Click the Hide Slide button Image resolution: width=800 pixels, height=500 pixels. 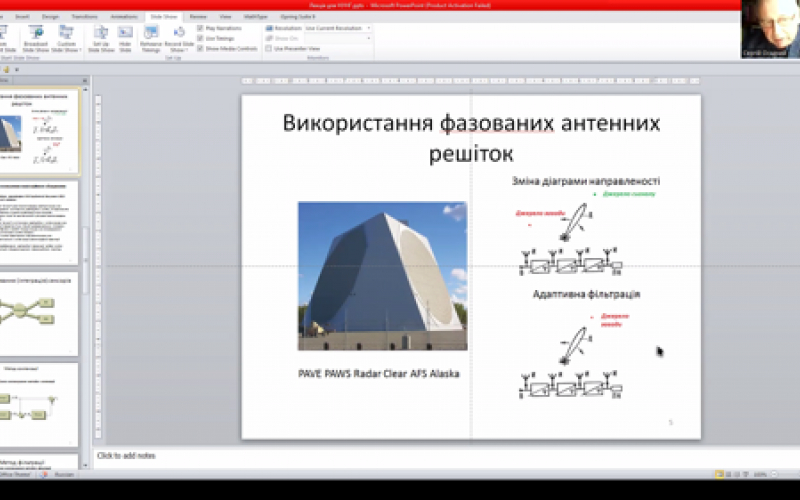click(x=125, y=39)
